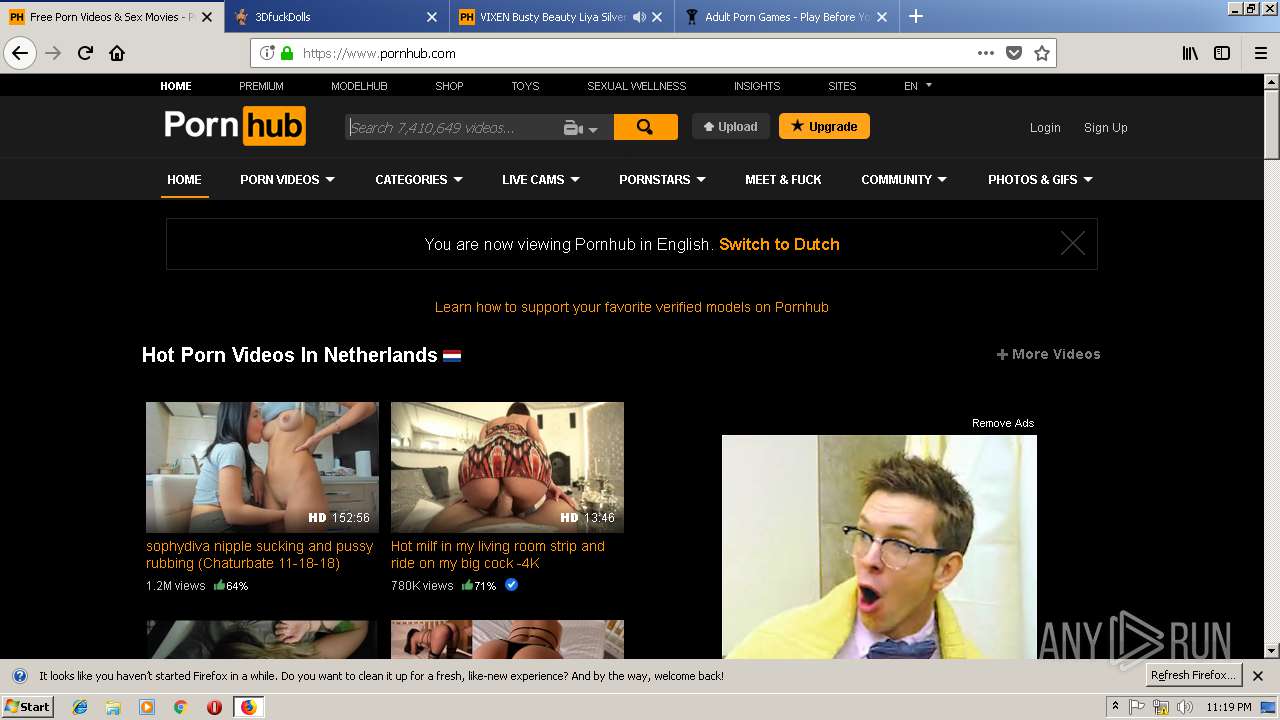Click the Upload button
Image resolution: width=1280 pixels, height=720 pixels.
(x=731, y=127)
